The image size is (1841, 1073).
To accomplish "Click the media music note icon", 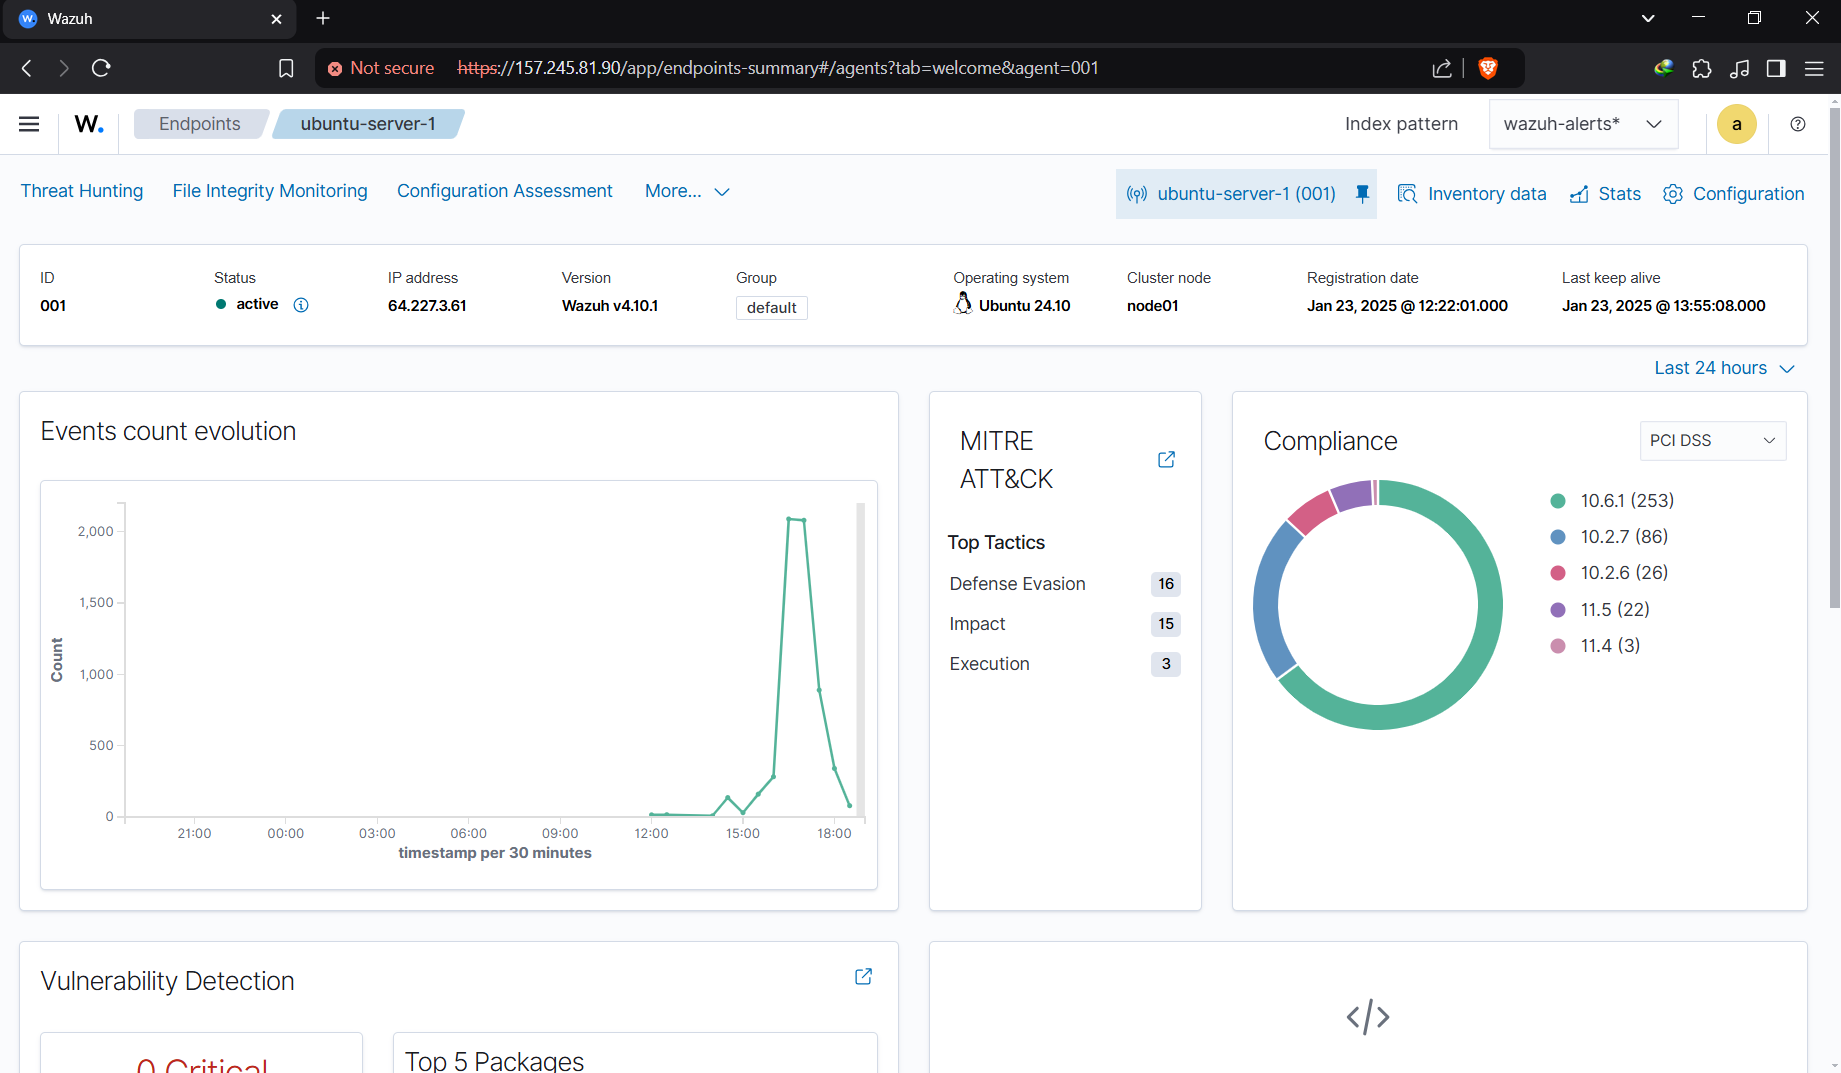I will [1739, 68].
